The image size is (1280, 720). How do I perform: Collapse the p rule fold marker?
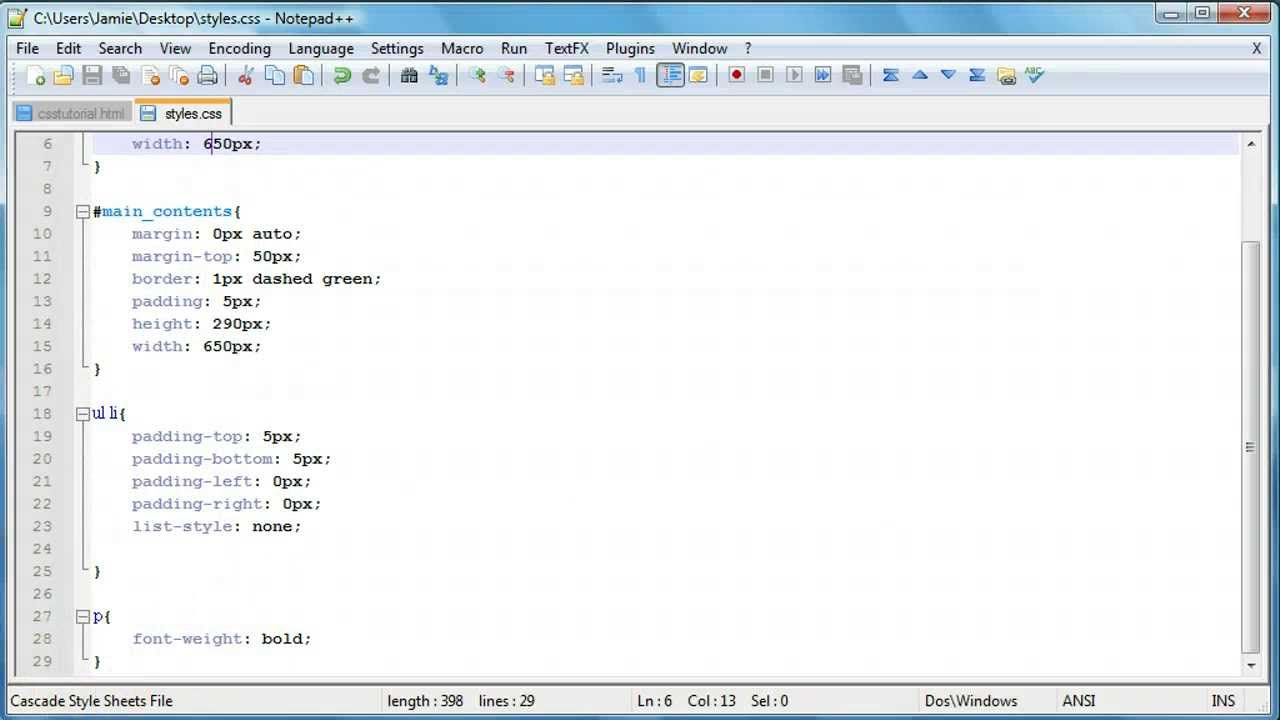pyautogui.click(x=83, y=616)
